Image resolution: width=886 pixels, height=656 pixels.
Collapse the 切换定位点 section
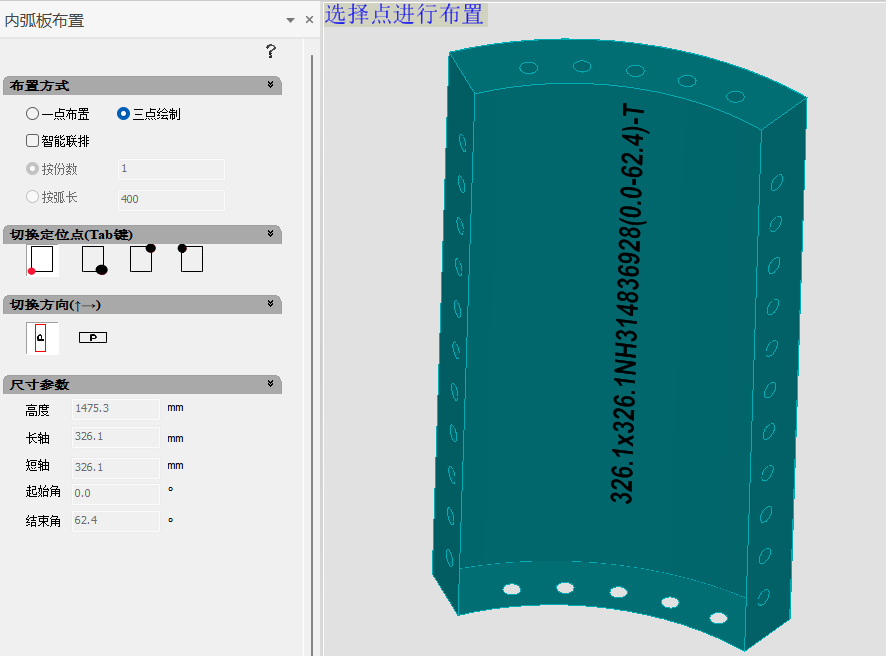(270, 234)
